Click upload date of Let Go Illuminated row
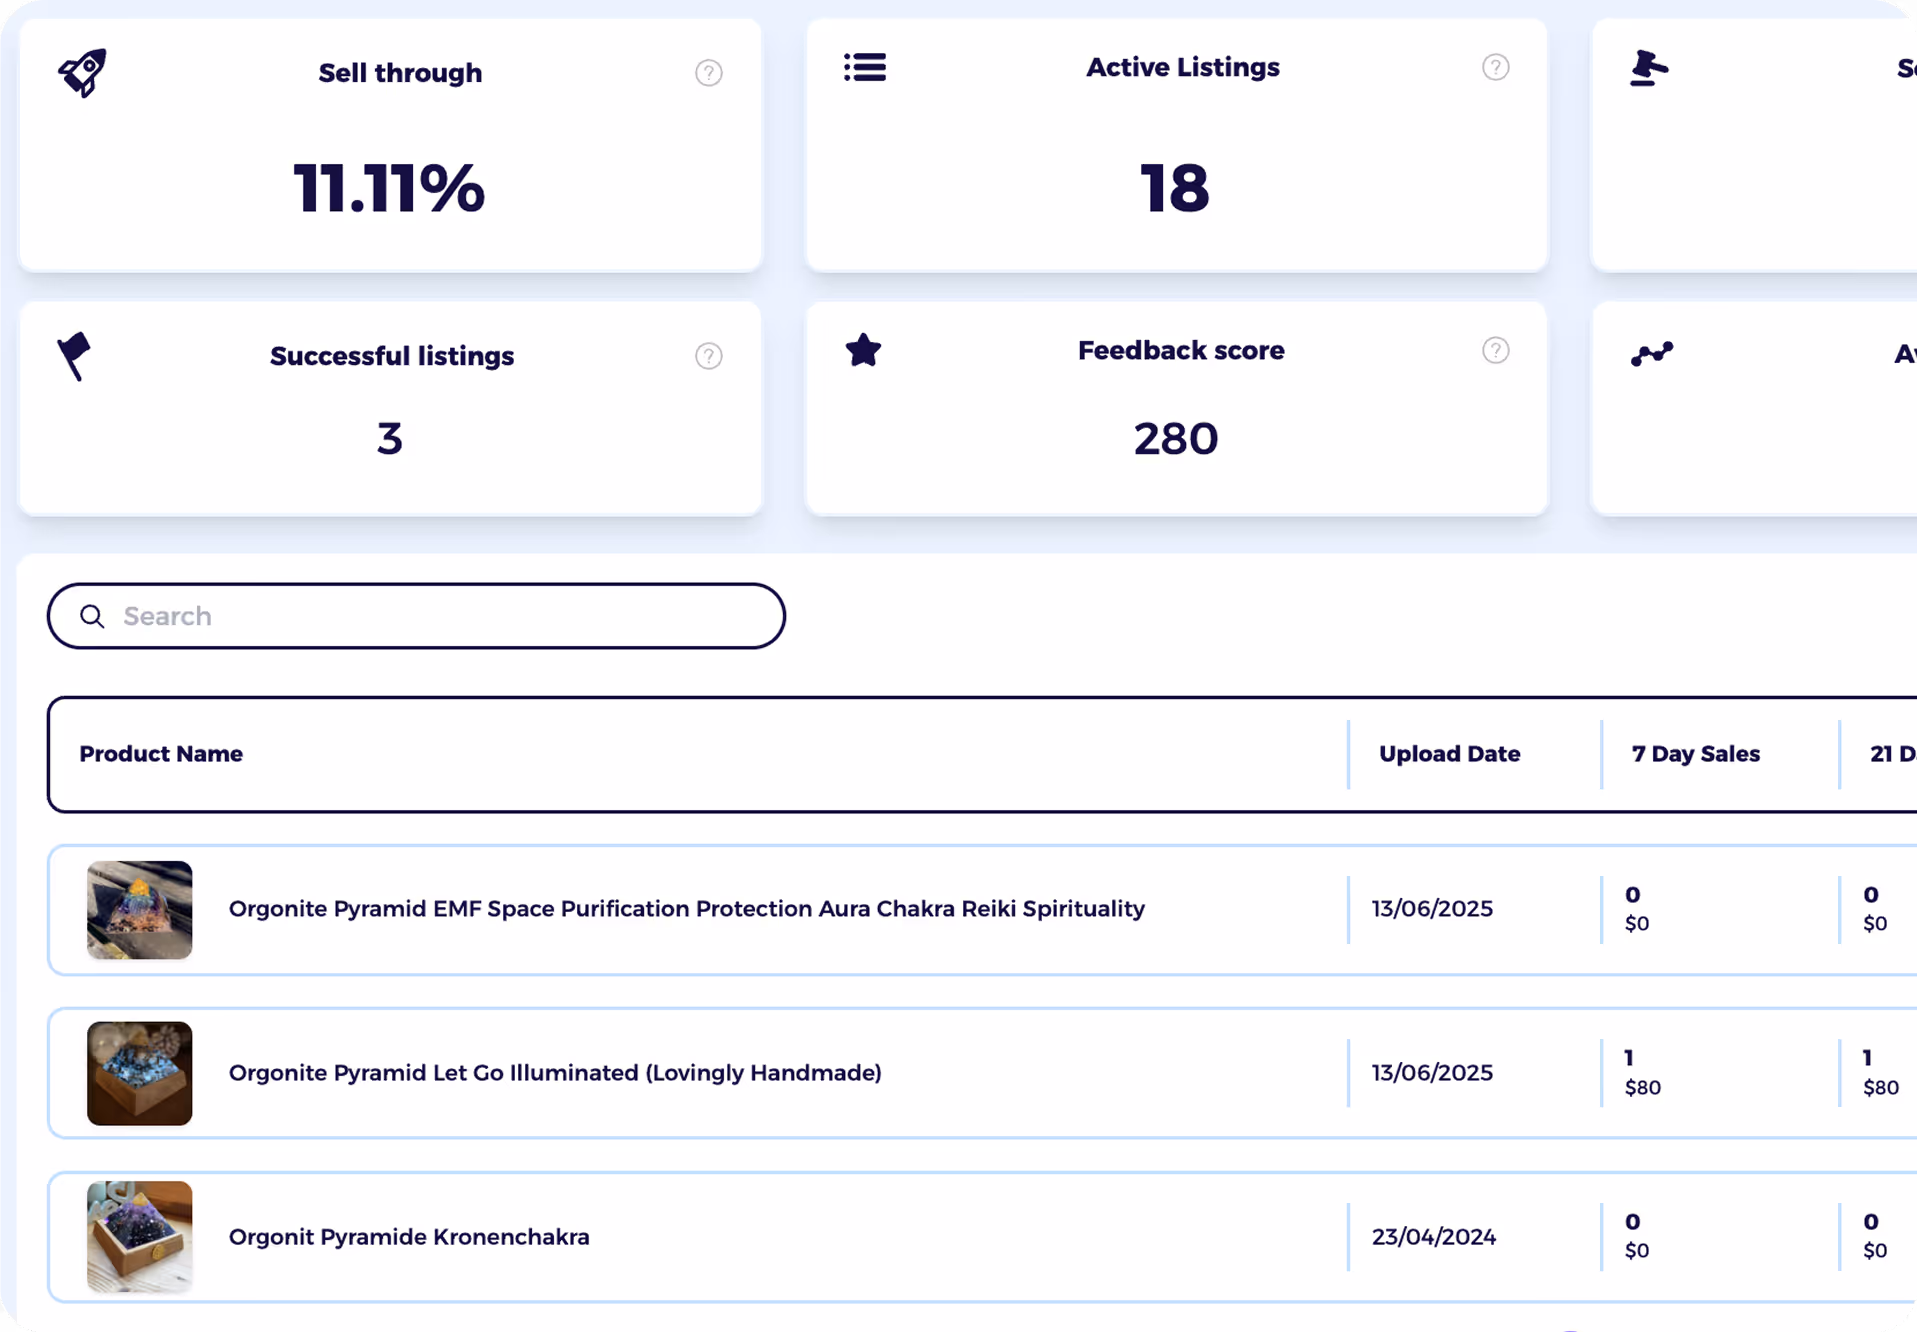Viewport: 1917px width, 1332px height. 1432,1073
